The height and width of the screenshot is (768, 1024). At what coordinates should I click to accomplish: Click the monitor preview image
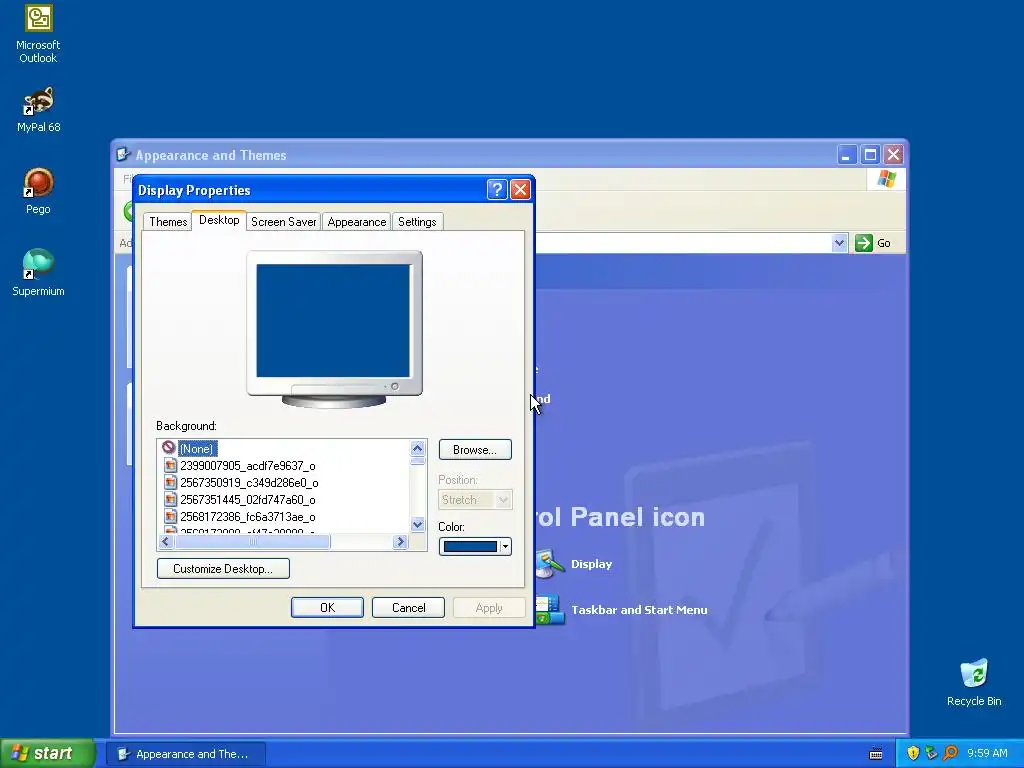coord(334,329)
